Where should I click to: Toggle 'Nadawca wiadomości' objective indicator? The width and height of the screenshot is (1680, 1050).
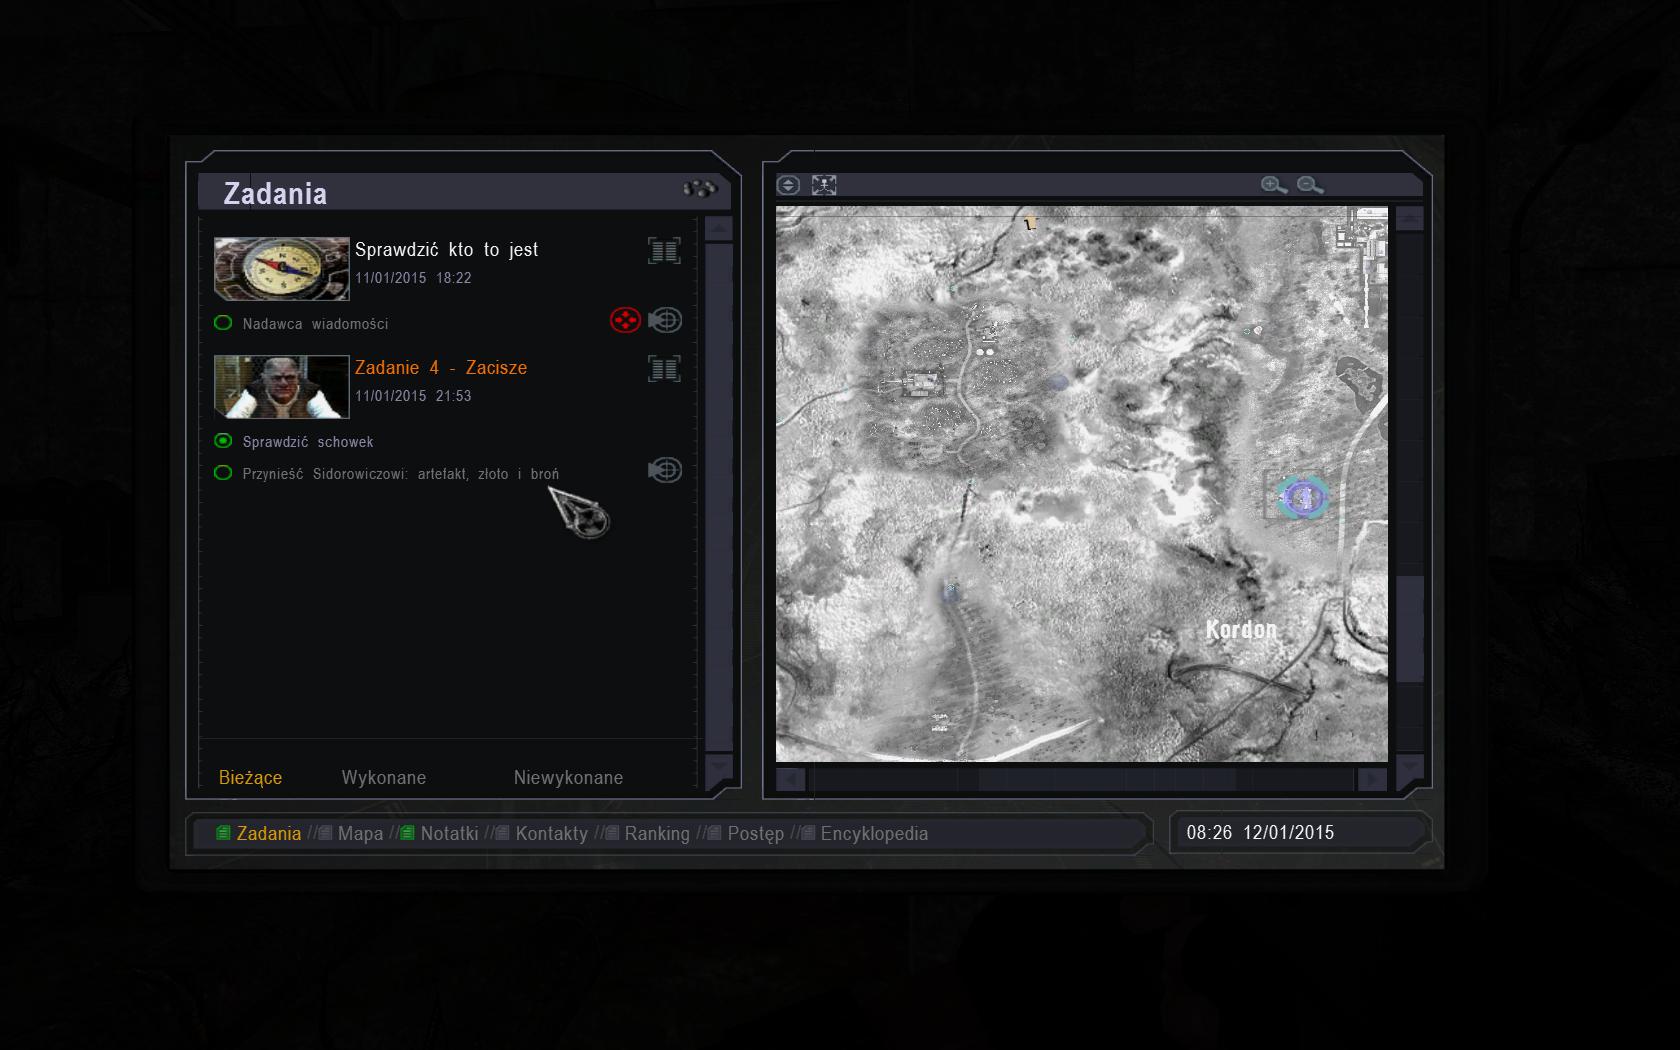coord(223,323)
